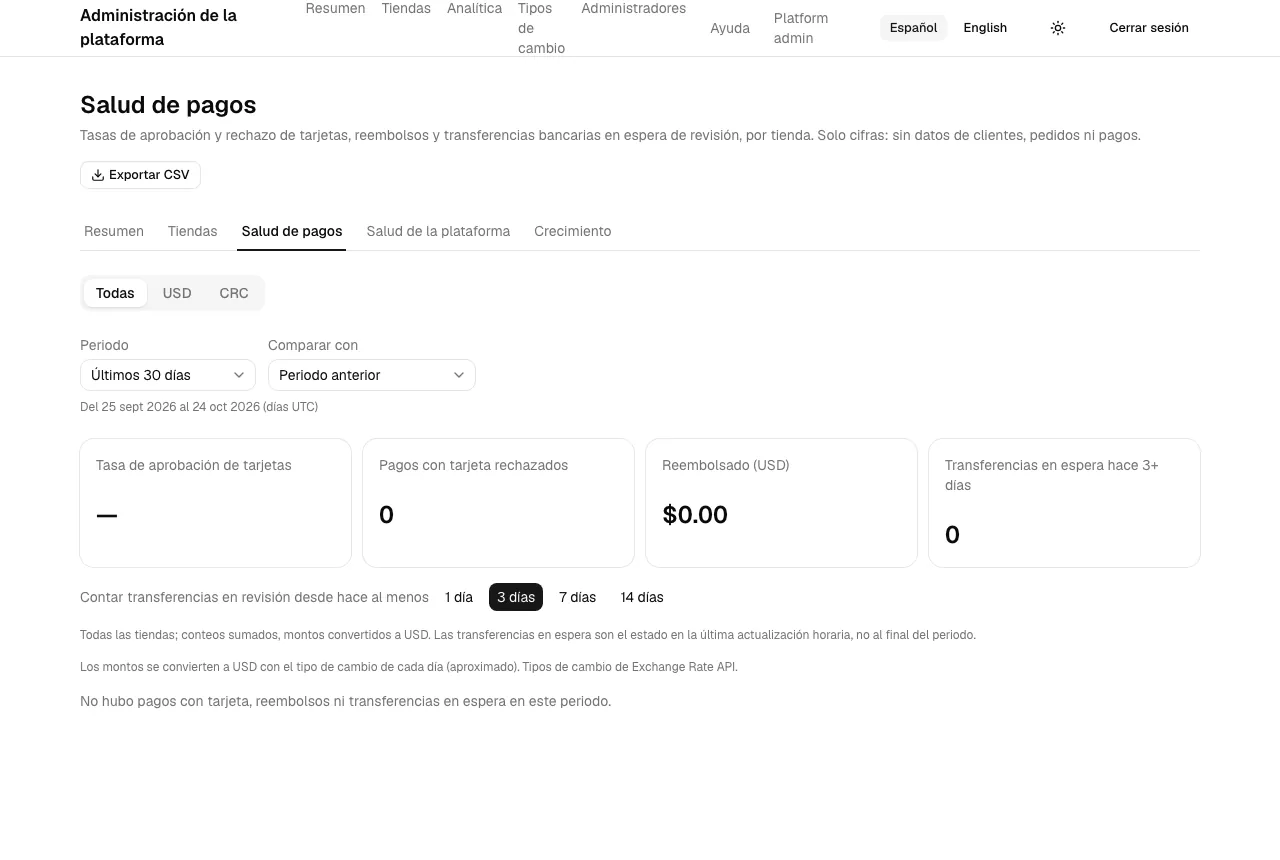
Task: Set review threshold to 7 días
Action: tap(577, 597)
